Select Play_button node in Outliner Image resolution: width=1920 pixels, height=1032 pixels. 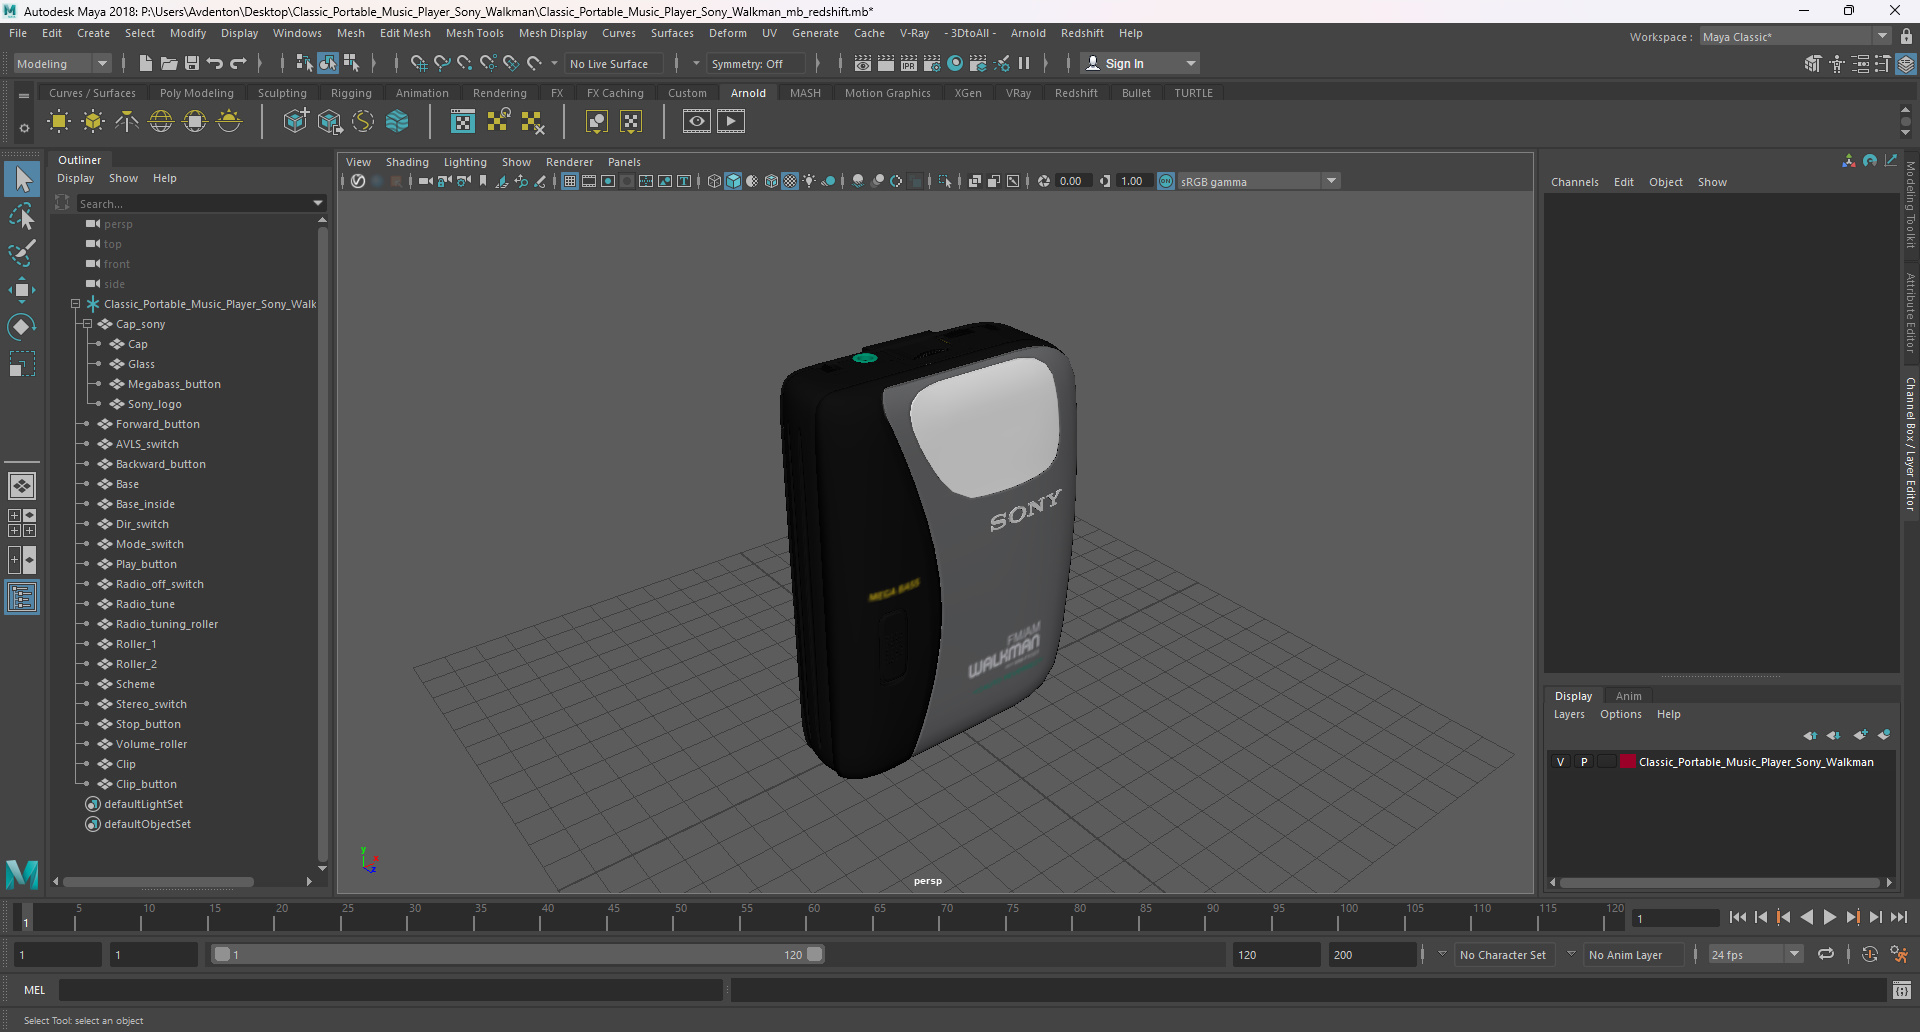click(146, 564)
